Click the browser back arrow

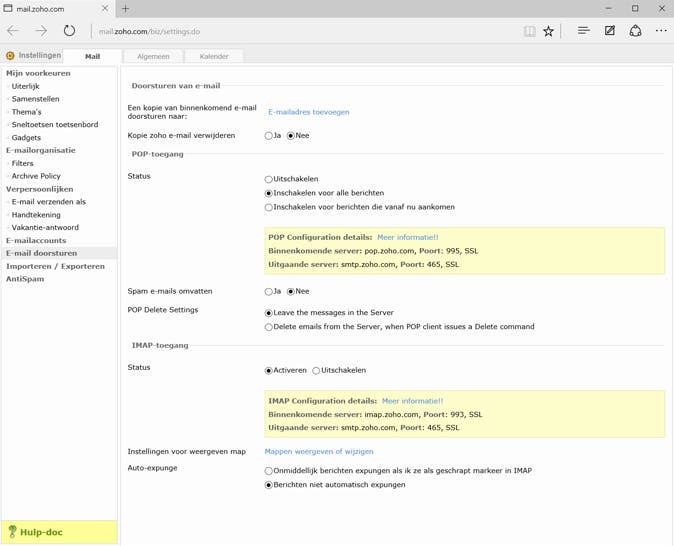(x=13, y=31)
